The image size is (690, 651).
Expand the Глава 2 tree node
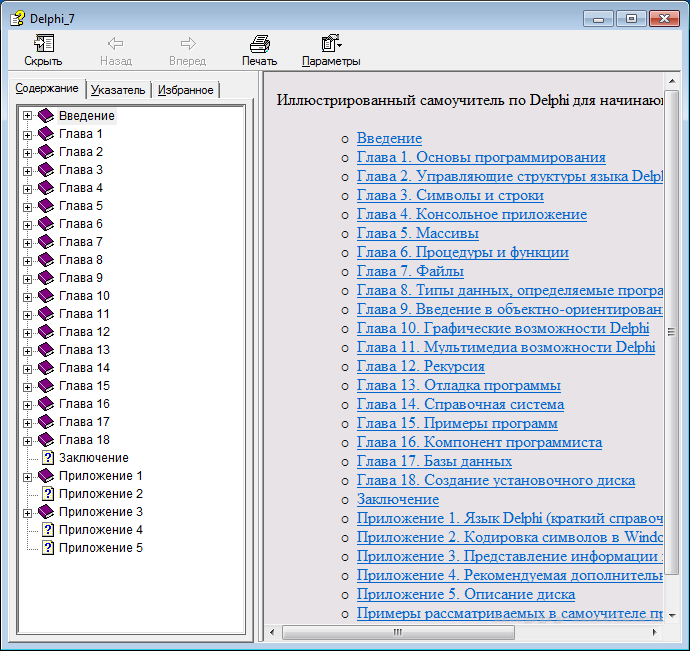(27, 153)
